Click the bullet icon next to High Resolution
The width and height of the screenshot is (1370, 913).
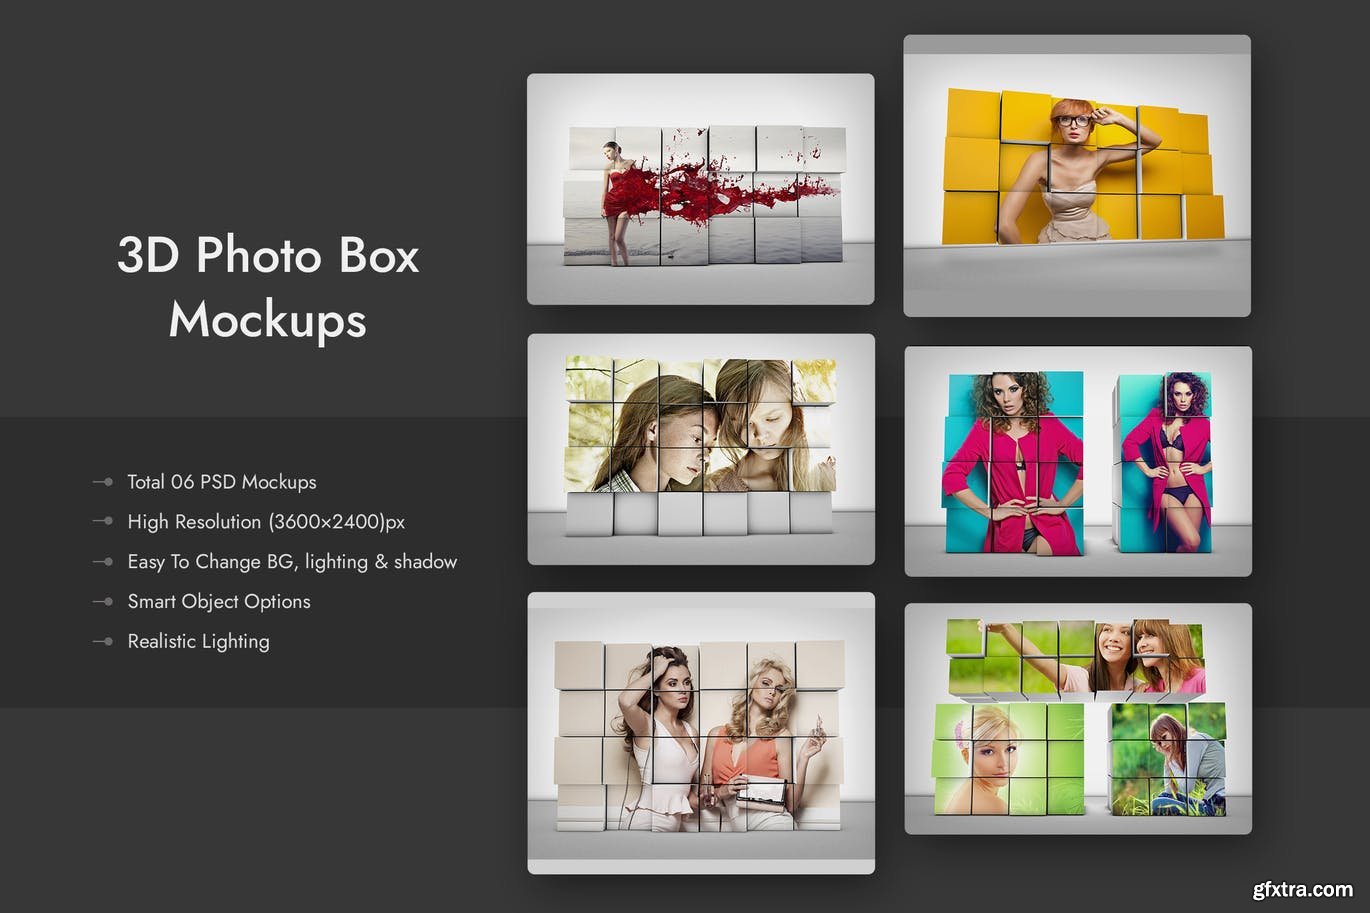(103, 522)
